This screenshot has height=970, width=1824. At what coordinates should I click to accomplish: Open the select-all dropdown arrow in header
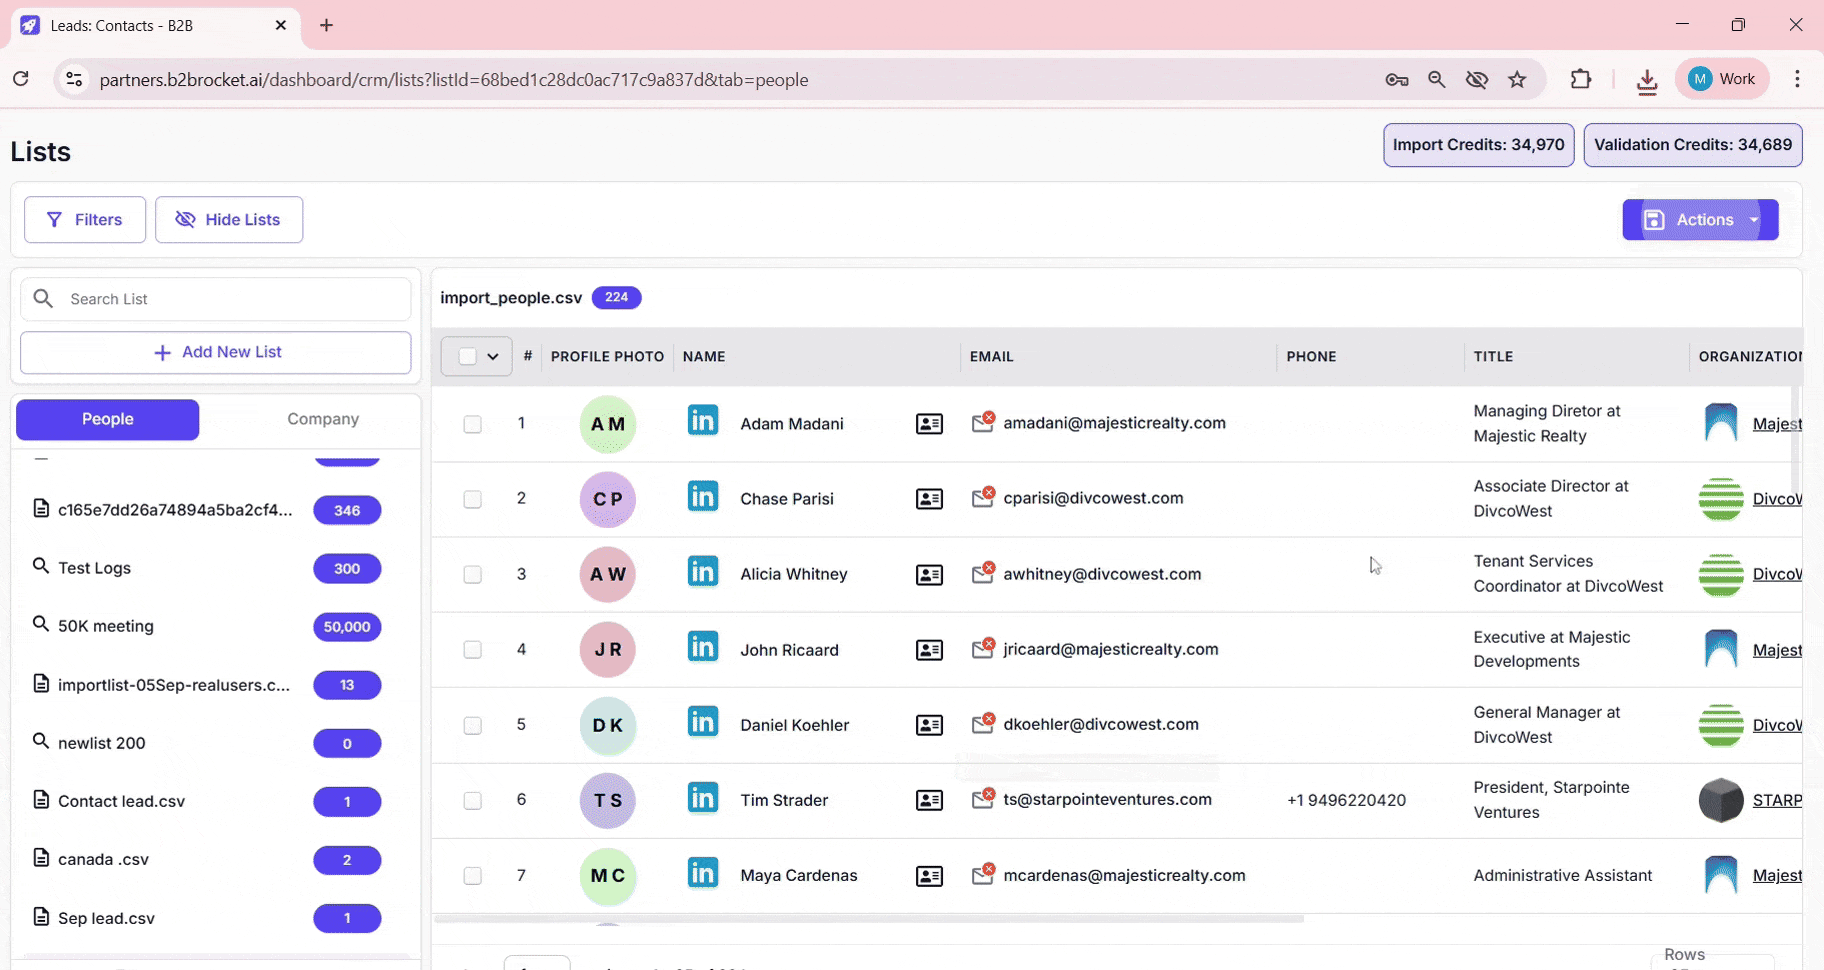pyautogui.click(x=493, y=356)
